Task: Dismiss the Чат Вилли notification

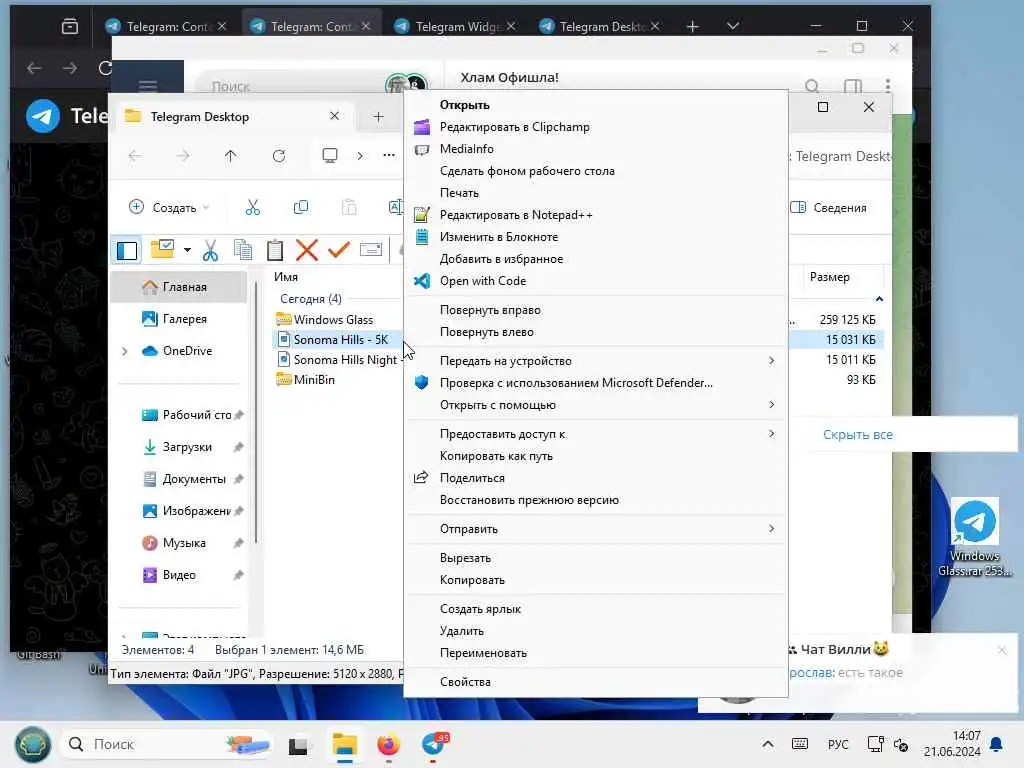Action: click(x=1002, y=650)
